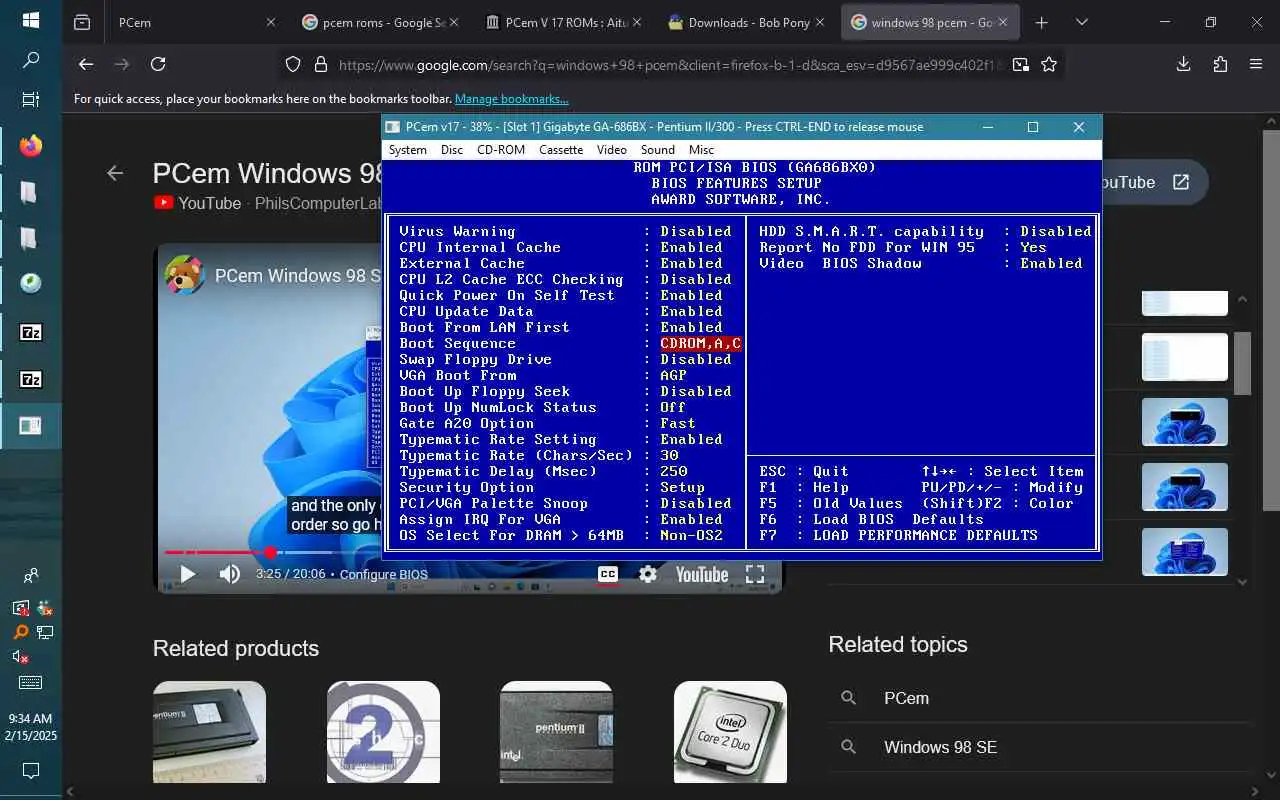Click the muted volume tray icon
Image resolution: width=1280 pixels, height=800 pixels.
coord(20,657)
